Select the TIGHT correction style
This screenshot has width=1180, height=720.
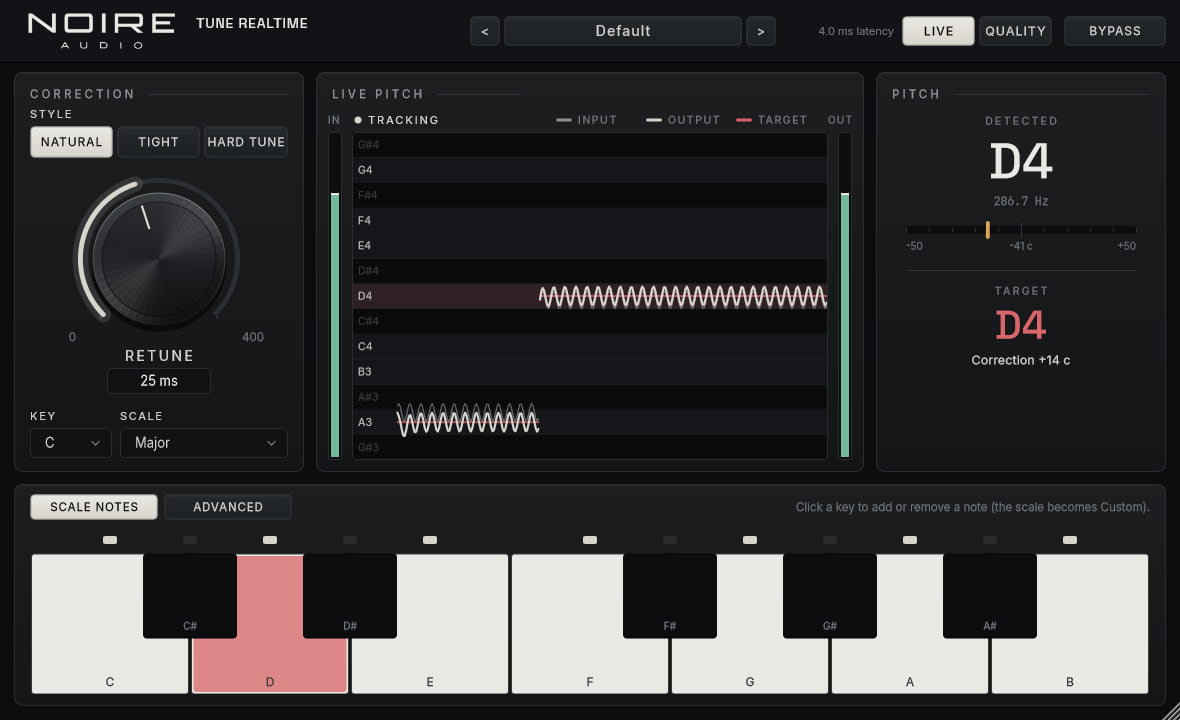pyautogui.click(x=158, y=141)
